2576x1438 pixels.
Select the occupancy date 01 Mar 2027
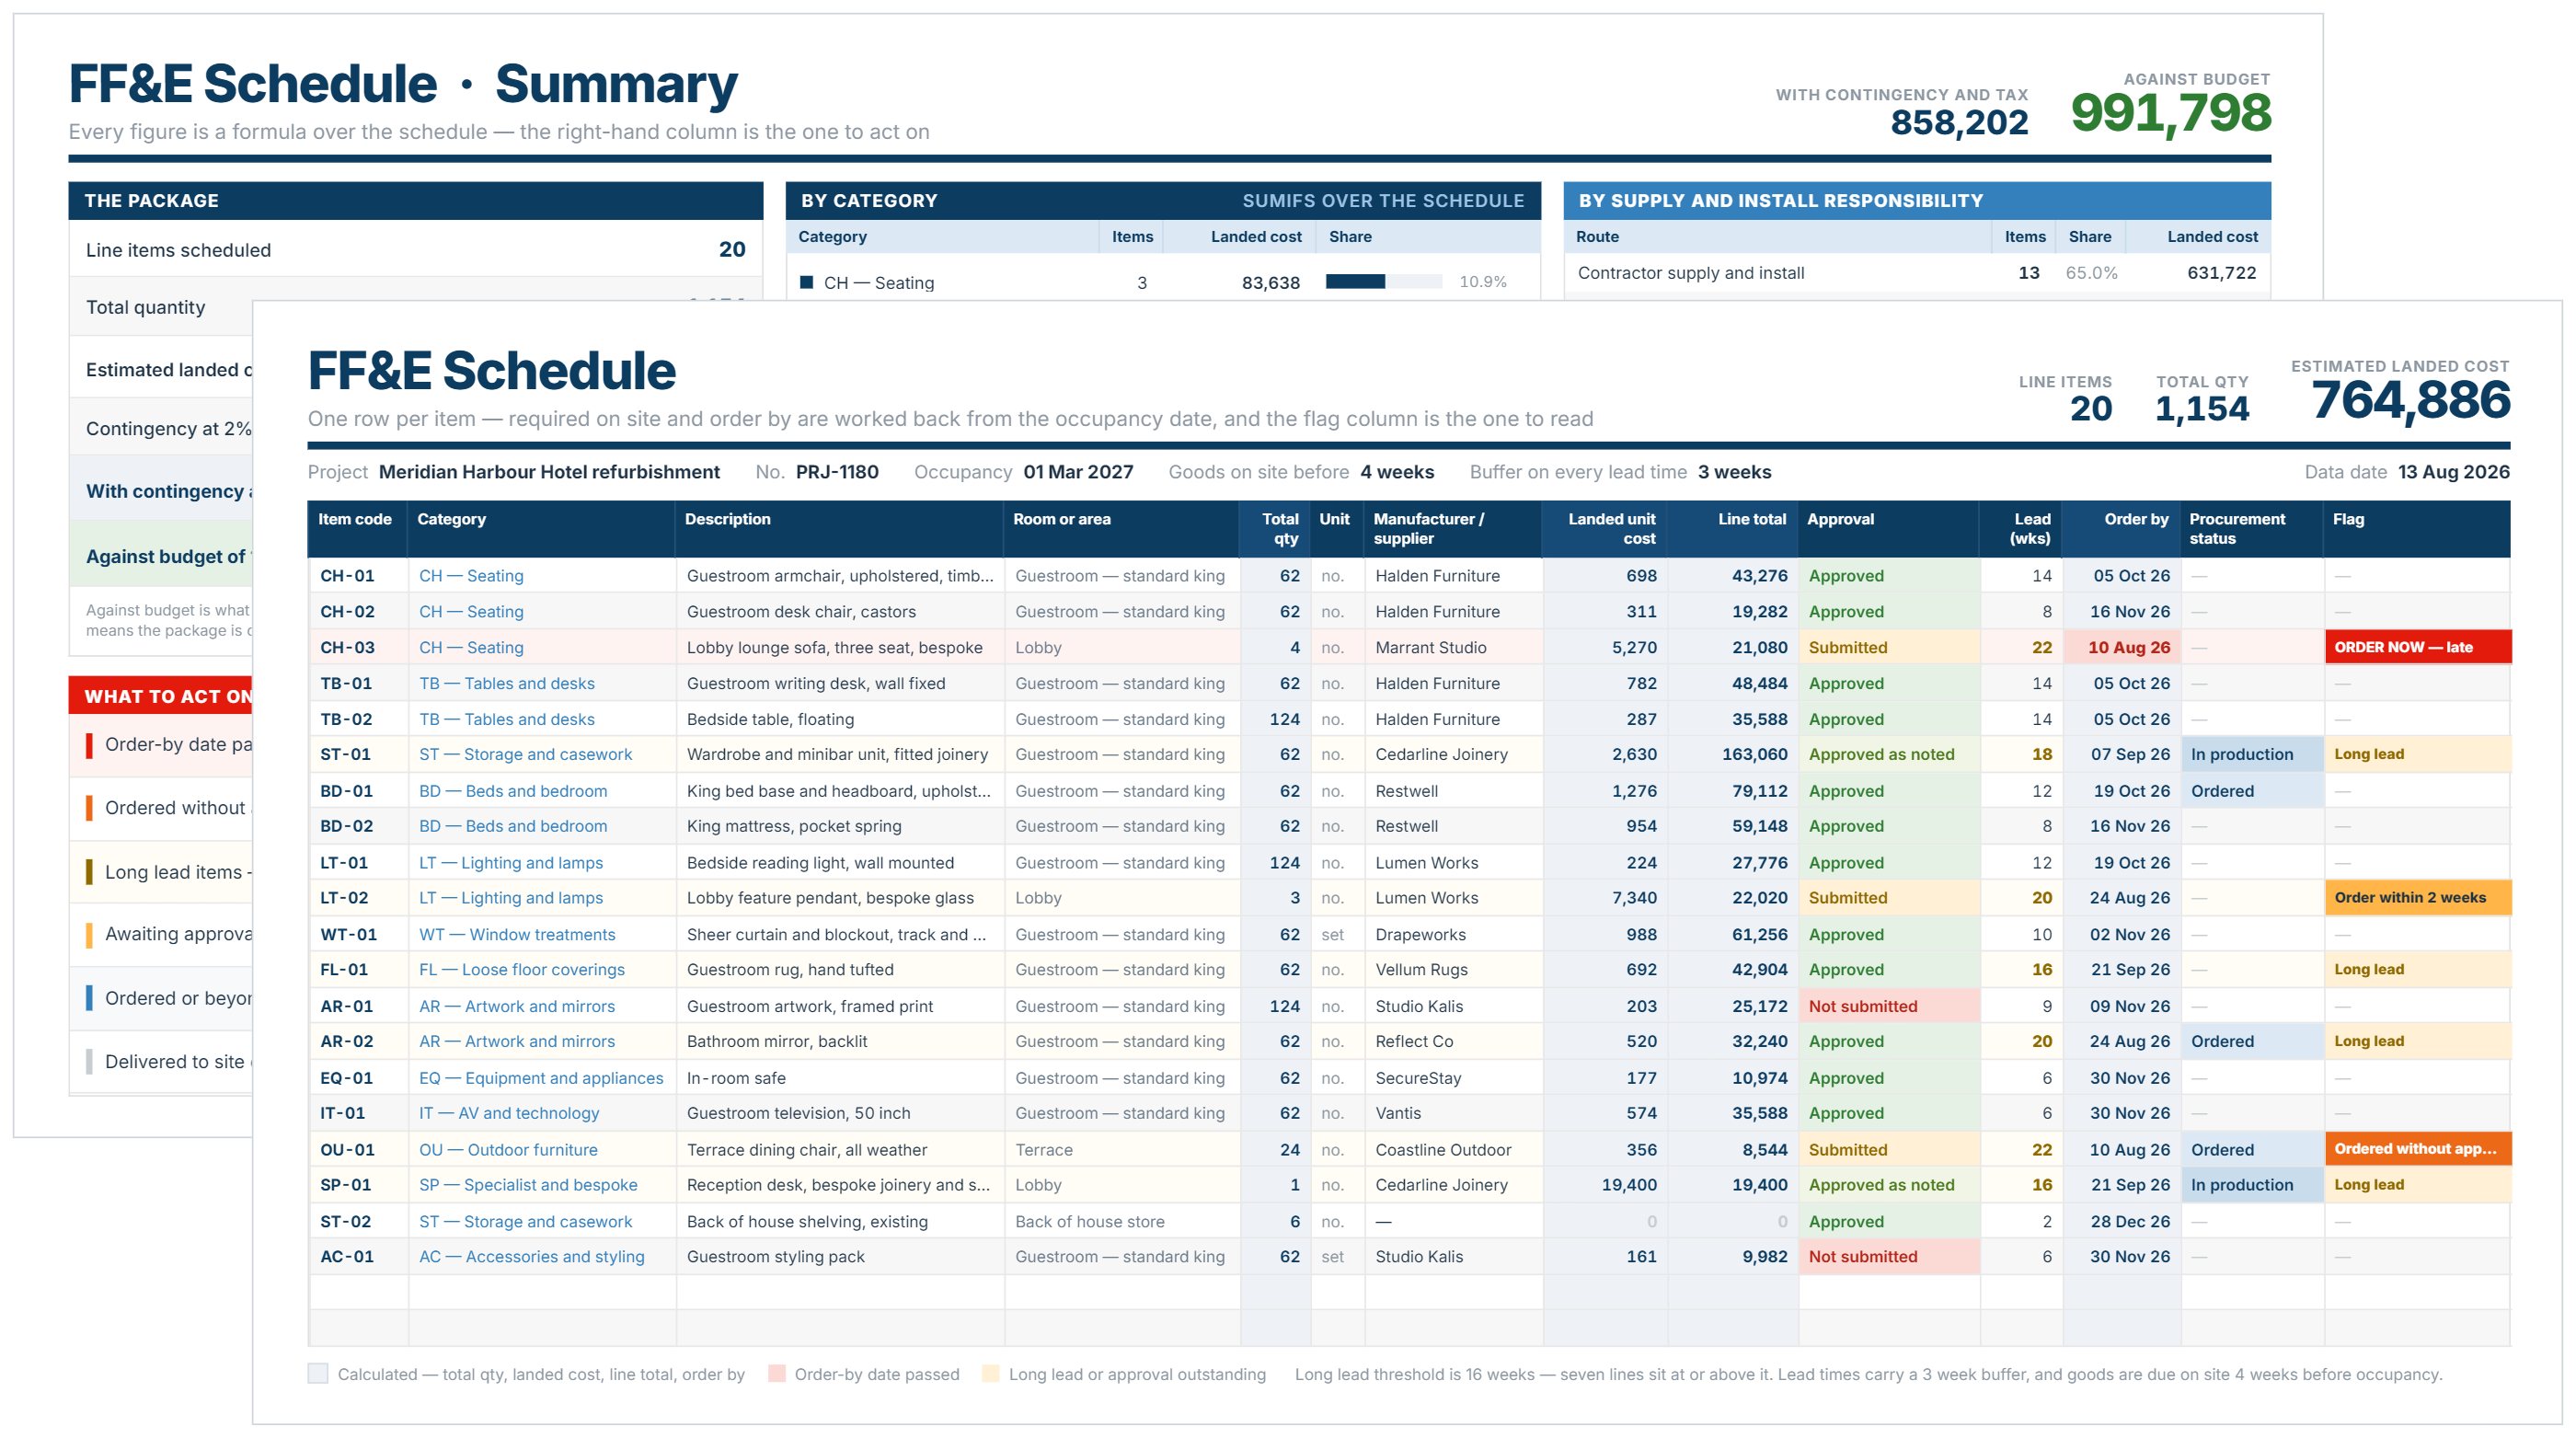[1078, 472]
